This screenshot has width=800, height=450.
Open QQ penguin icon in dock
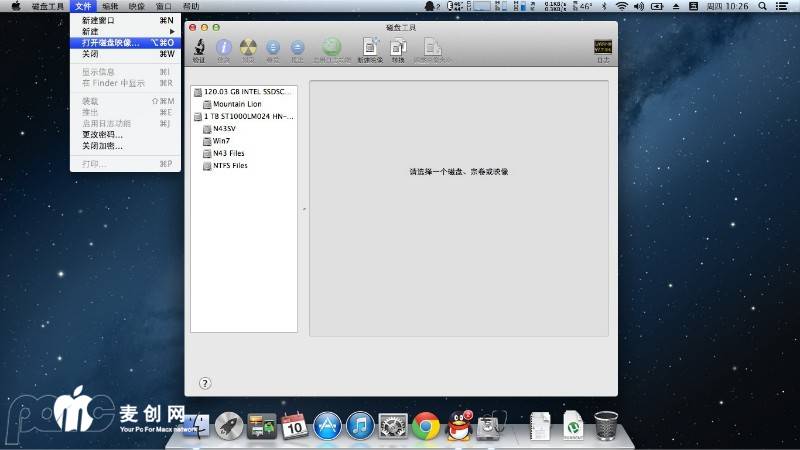pos(459,426)
